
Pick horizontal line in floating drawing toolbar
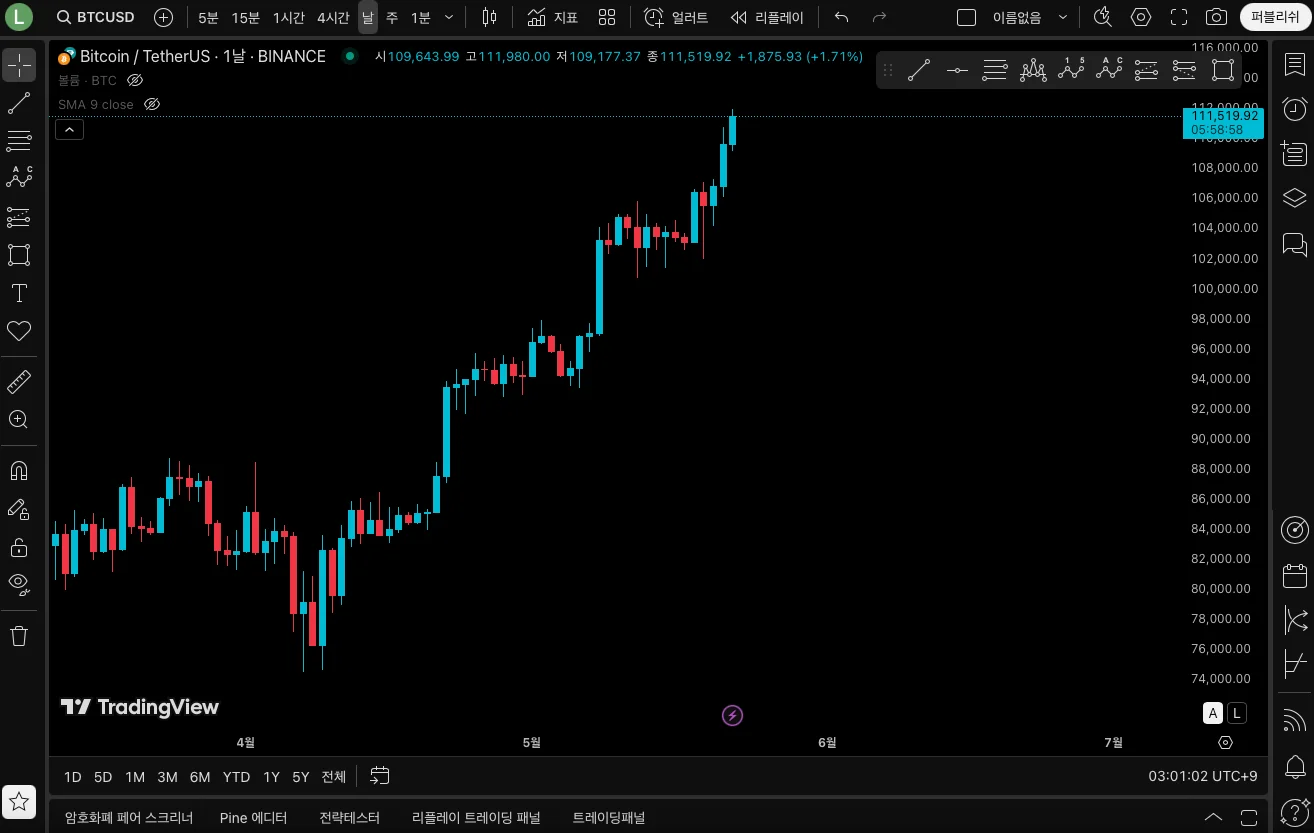957,70
